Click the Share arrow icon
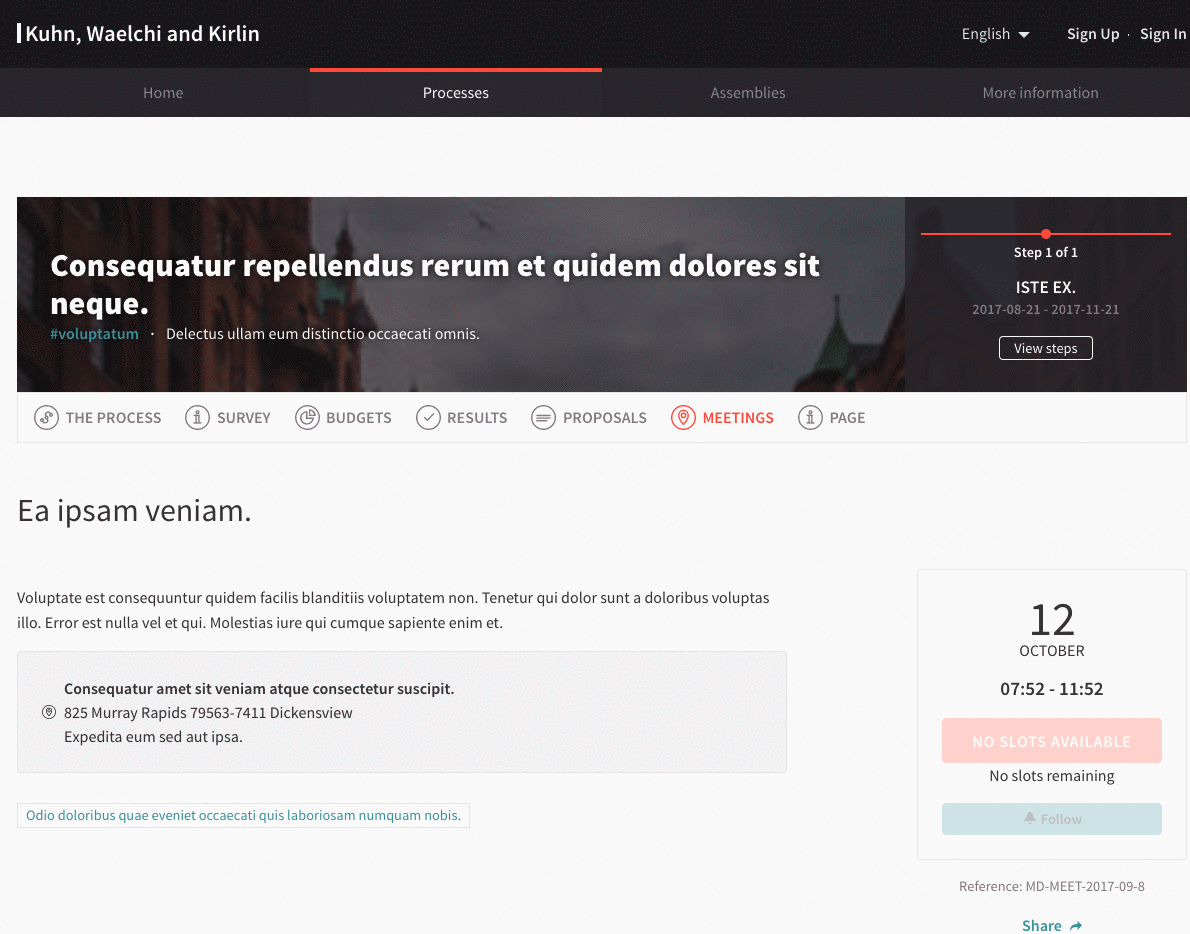 click(1077, 926)
